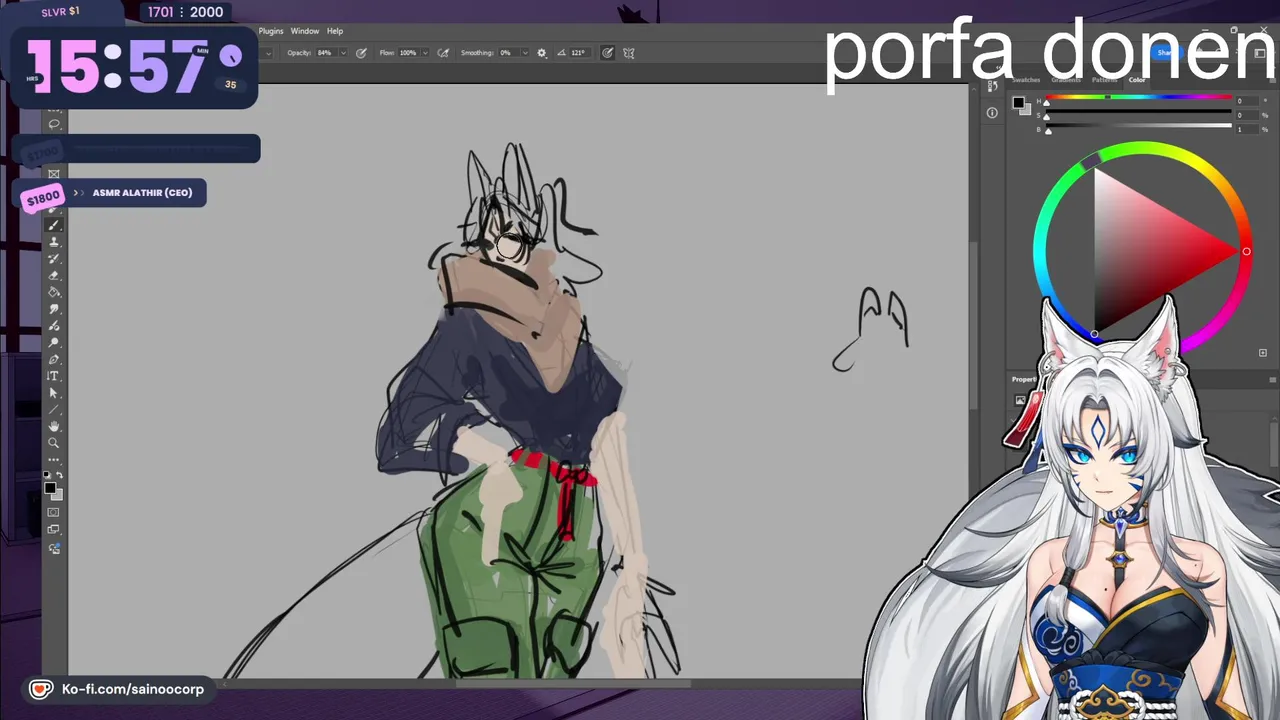
Task: Open the brush mode dropdown arrow
Action: click(268, 53)
